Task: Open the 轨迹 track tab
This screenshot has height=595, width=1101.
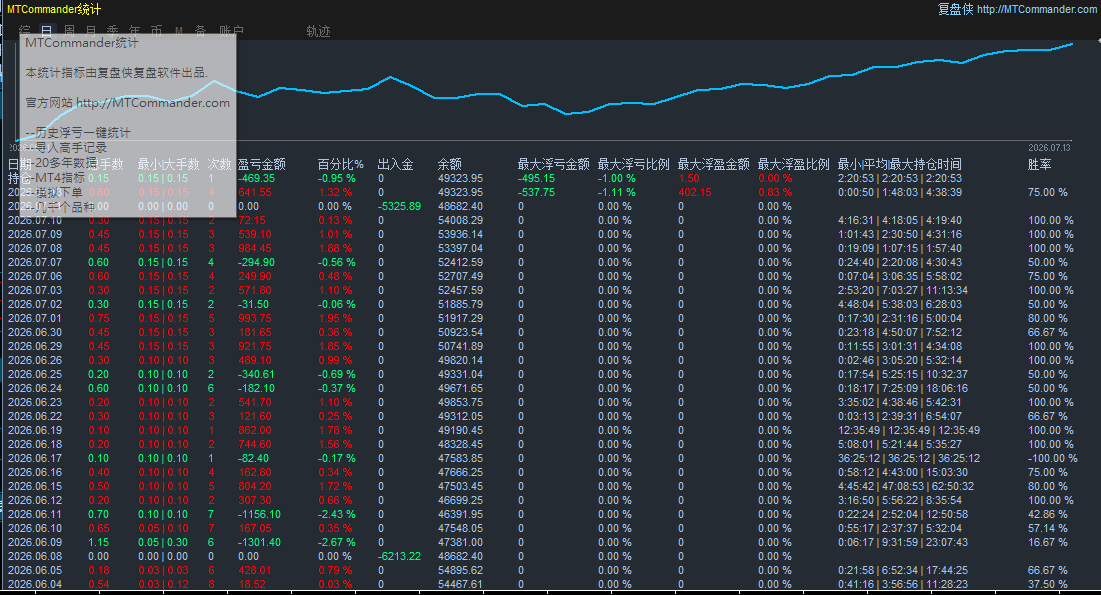Action: pos(318,31)
